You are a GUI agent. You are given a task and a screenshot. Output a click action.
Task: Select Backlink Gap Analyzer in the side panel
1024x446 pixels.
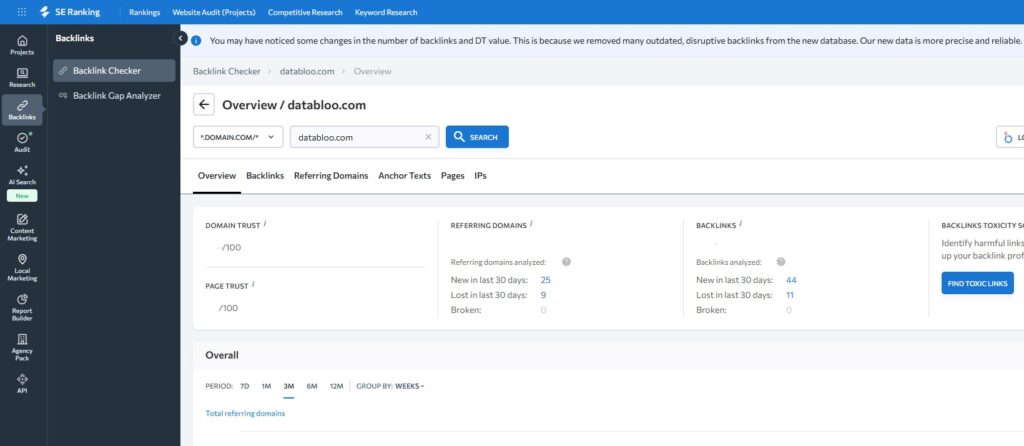pos(114,95)
